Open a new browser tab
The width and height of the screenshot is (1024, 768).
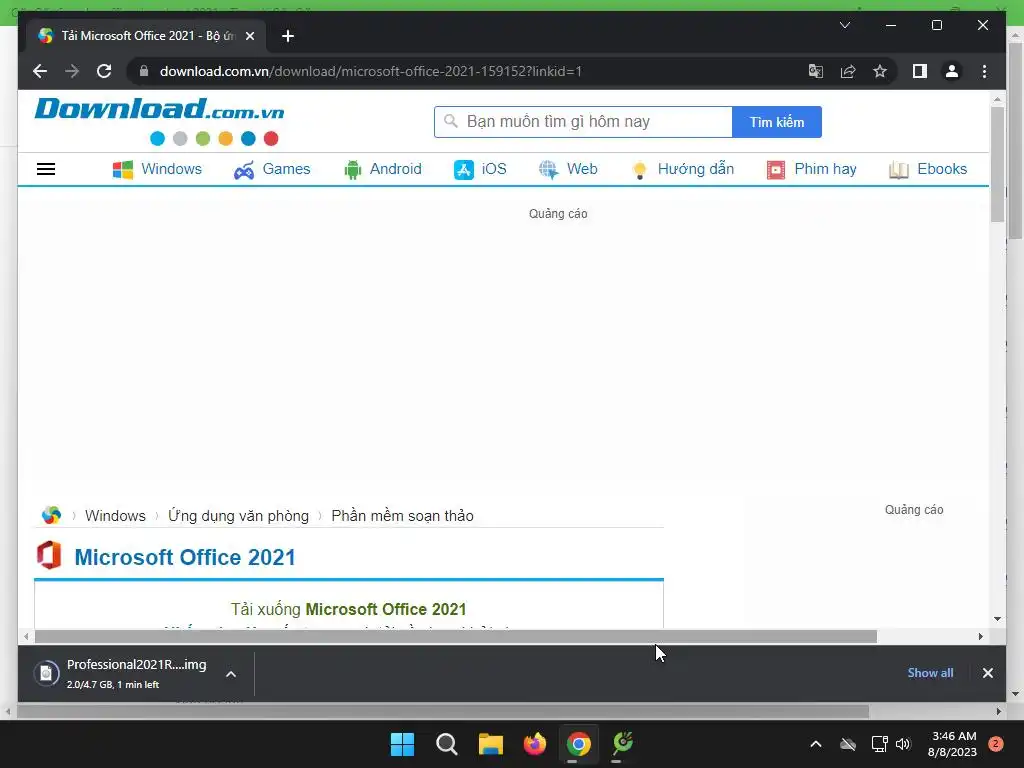coord(288,36)
